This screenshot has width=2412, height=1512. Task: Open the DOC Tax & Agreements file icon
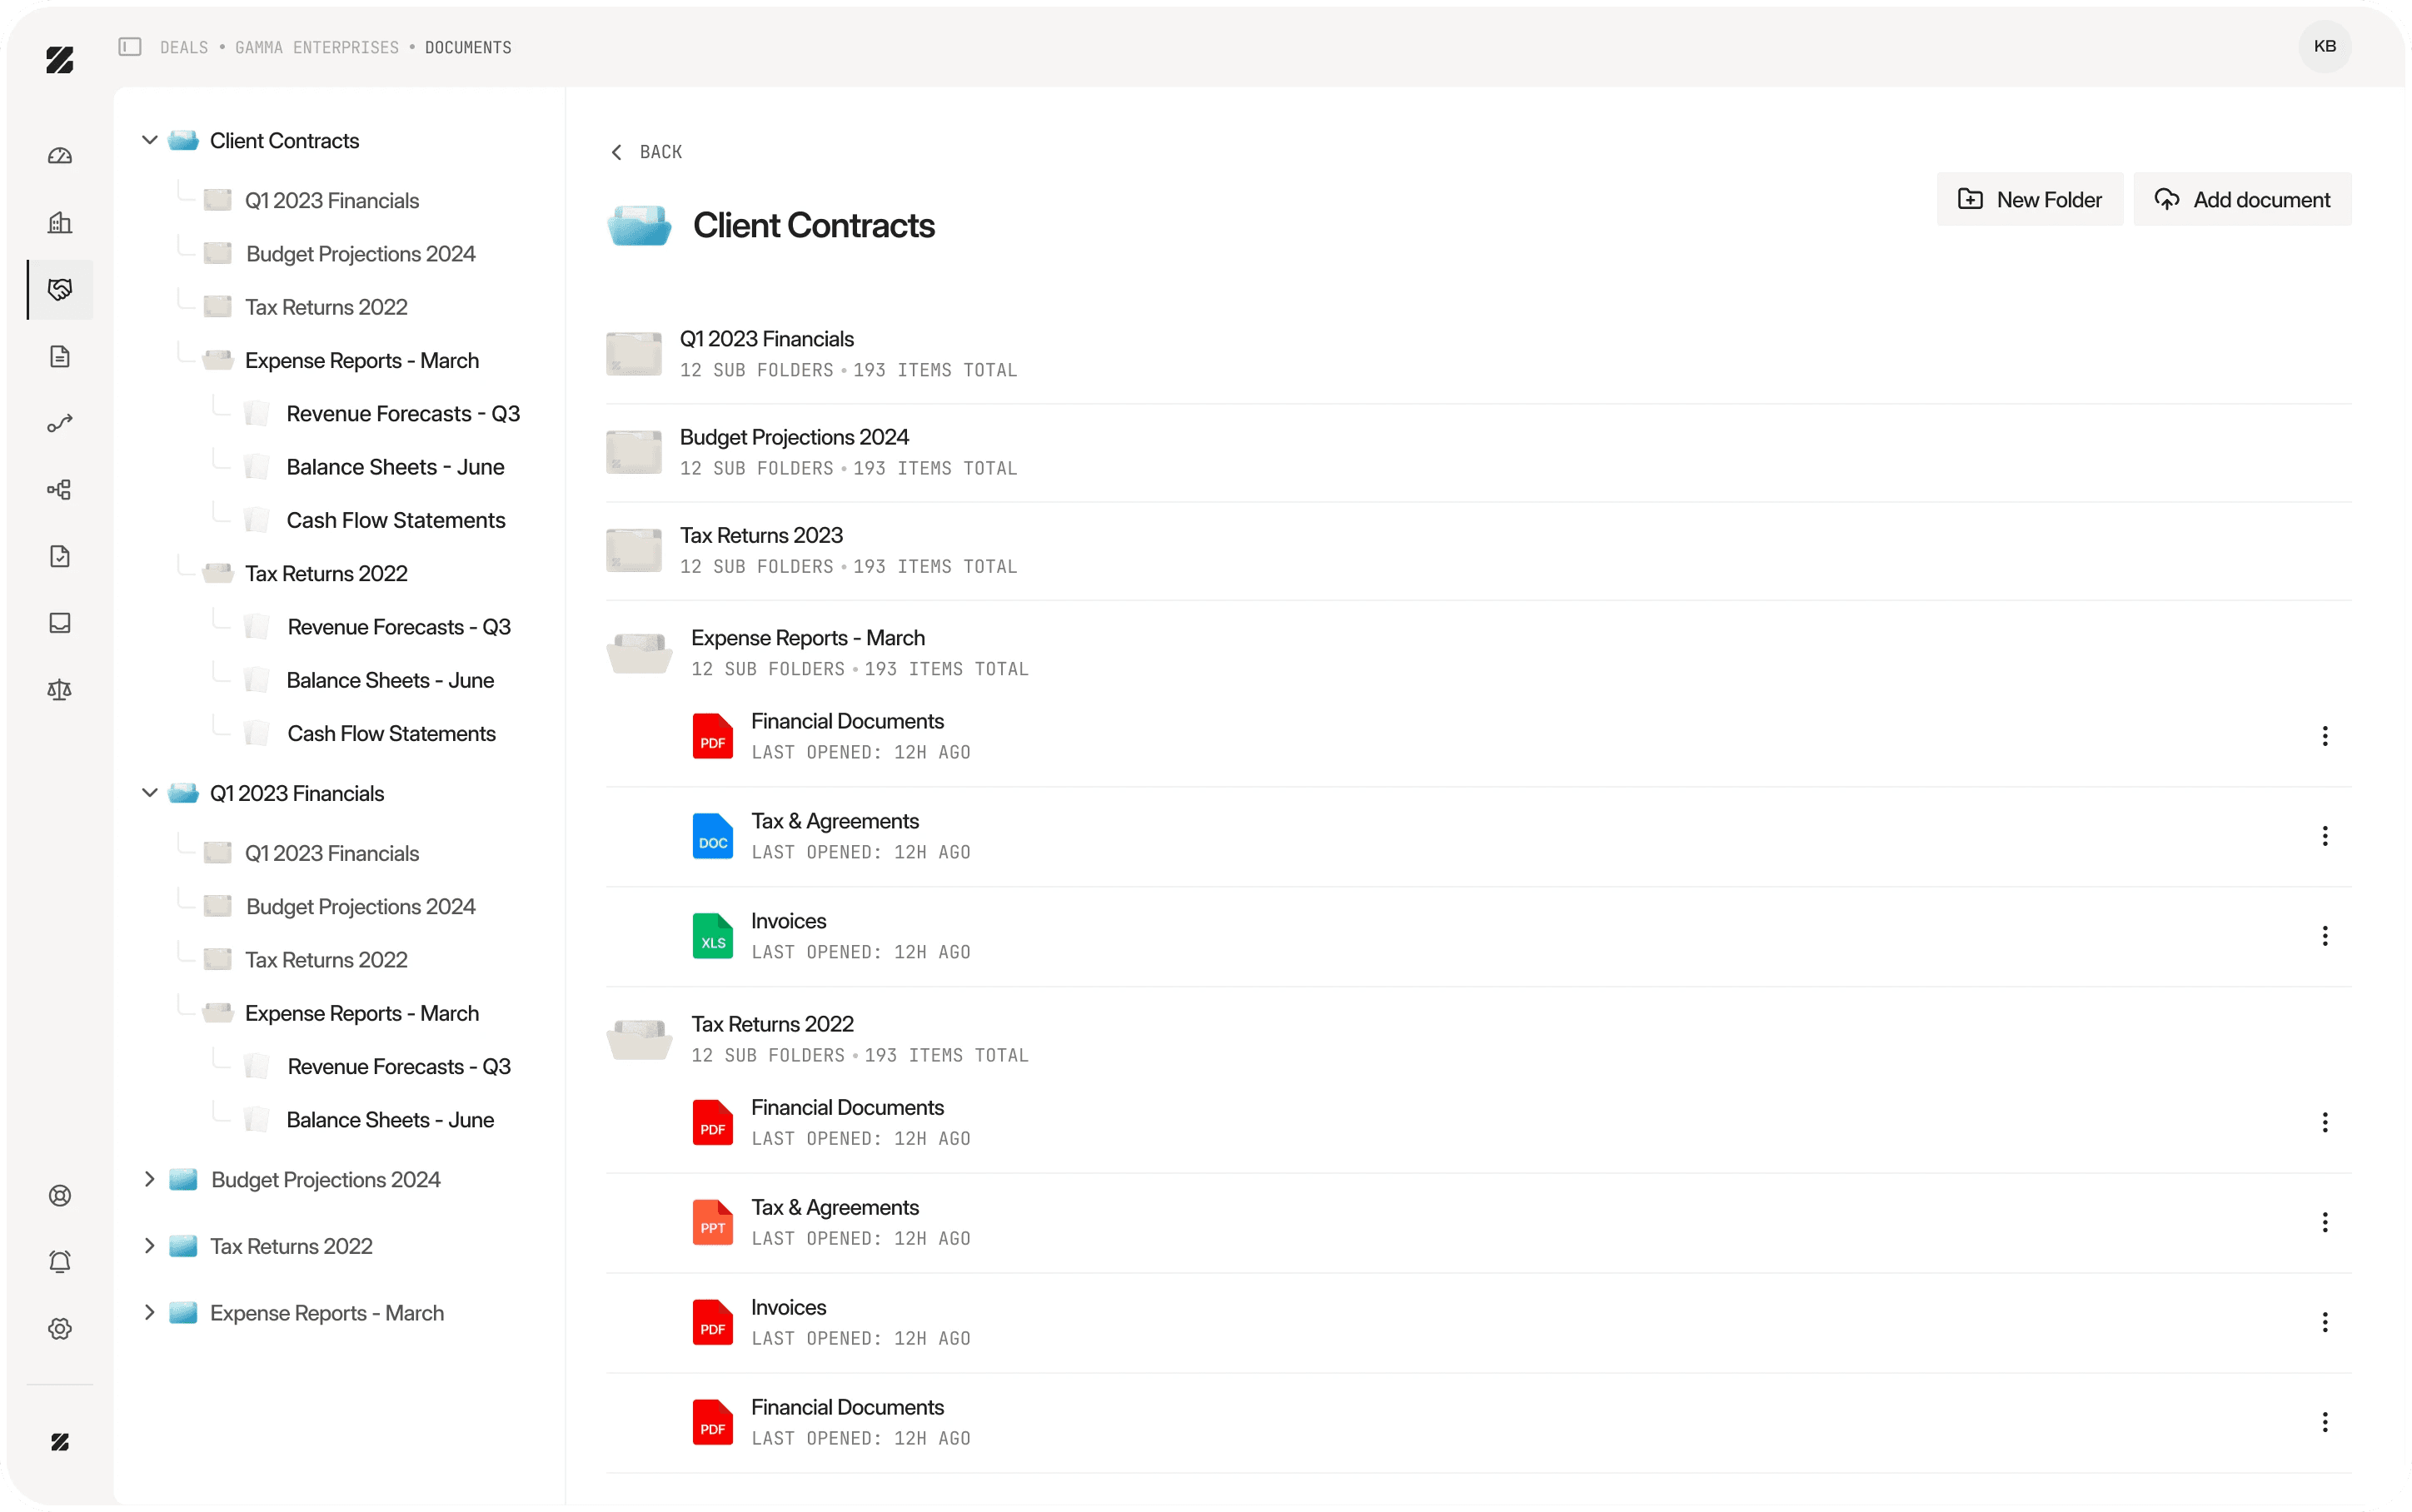712,836
